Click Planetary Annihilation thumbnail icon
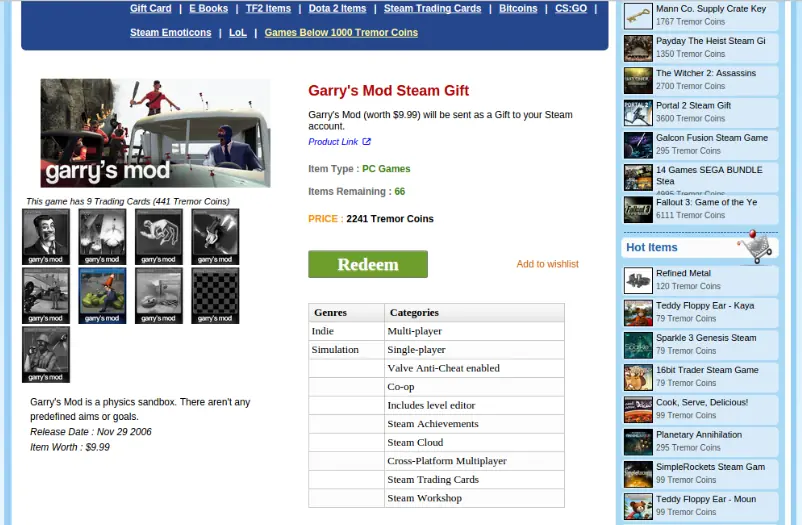 tap(638, 442)
